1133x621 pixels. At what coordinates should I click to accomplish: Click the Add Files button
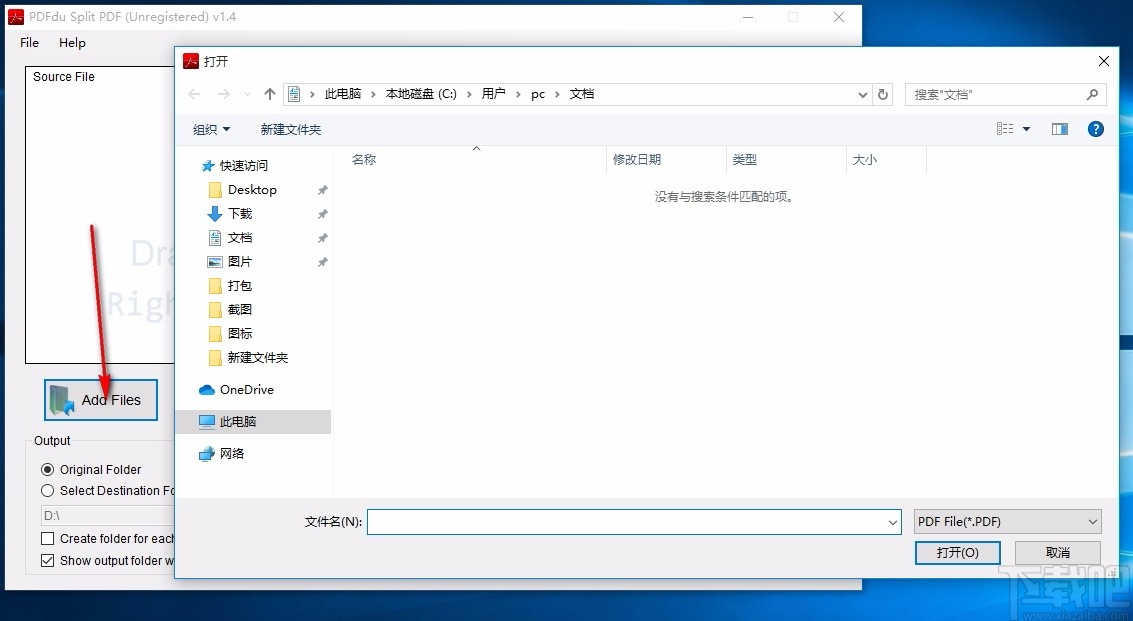coord(100,399)
